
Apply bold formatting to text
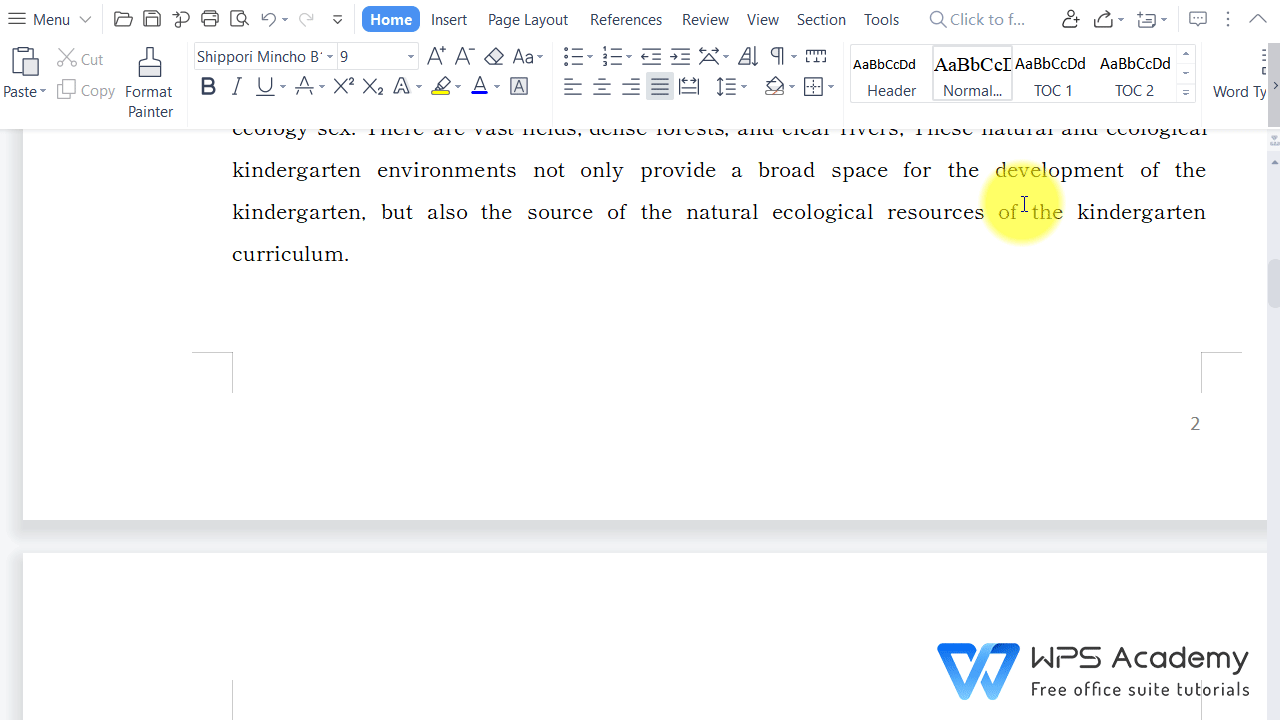click(x=208, y=87)
